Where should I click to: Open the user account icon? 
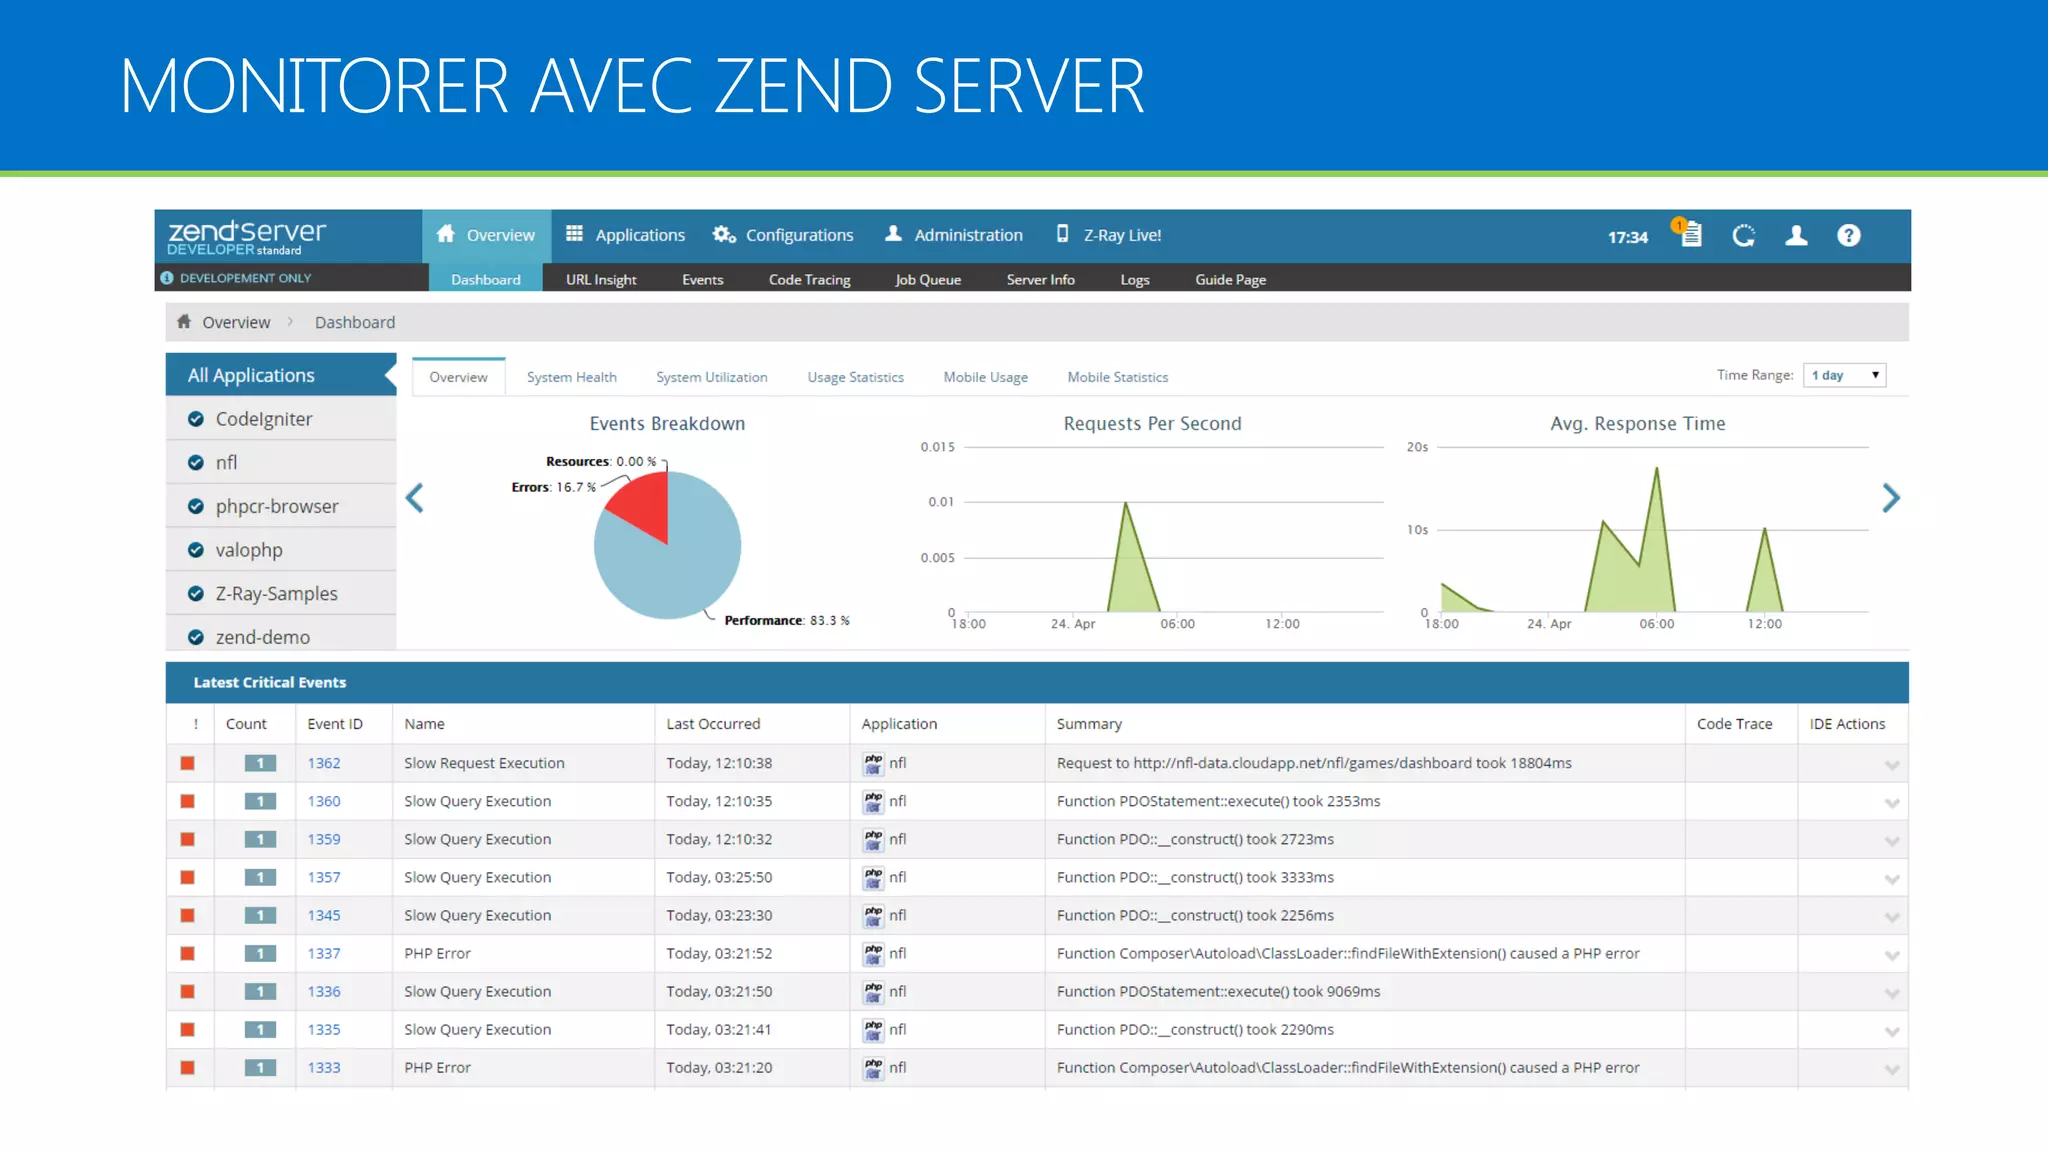pos(1796,236)
